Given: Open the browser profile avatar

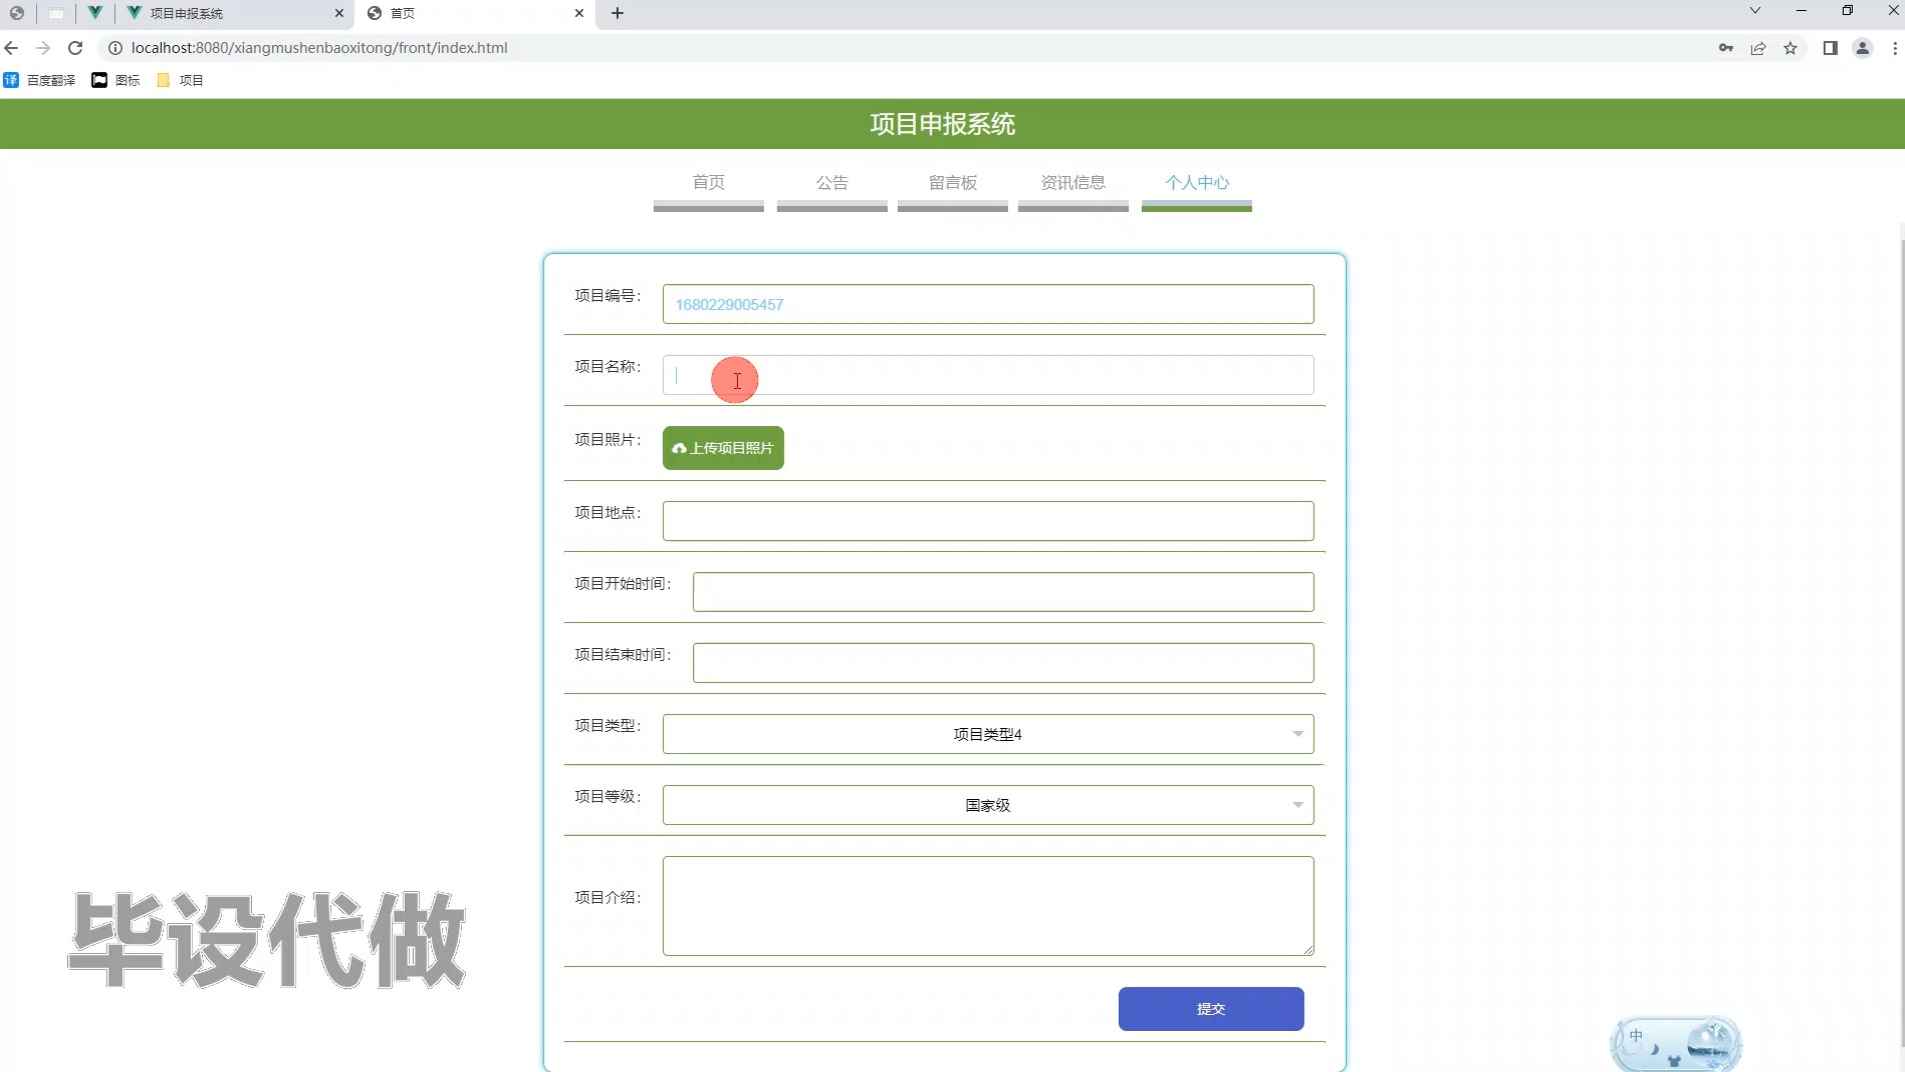Looking at the screenshot, I should click(1862, 48).
